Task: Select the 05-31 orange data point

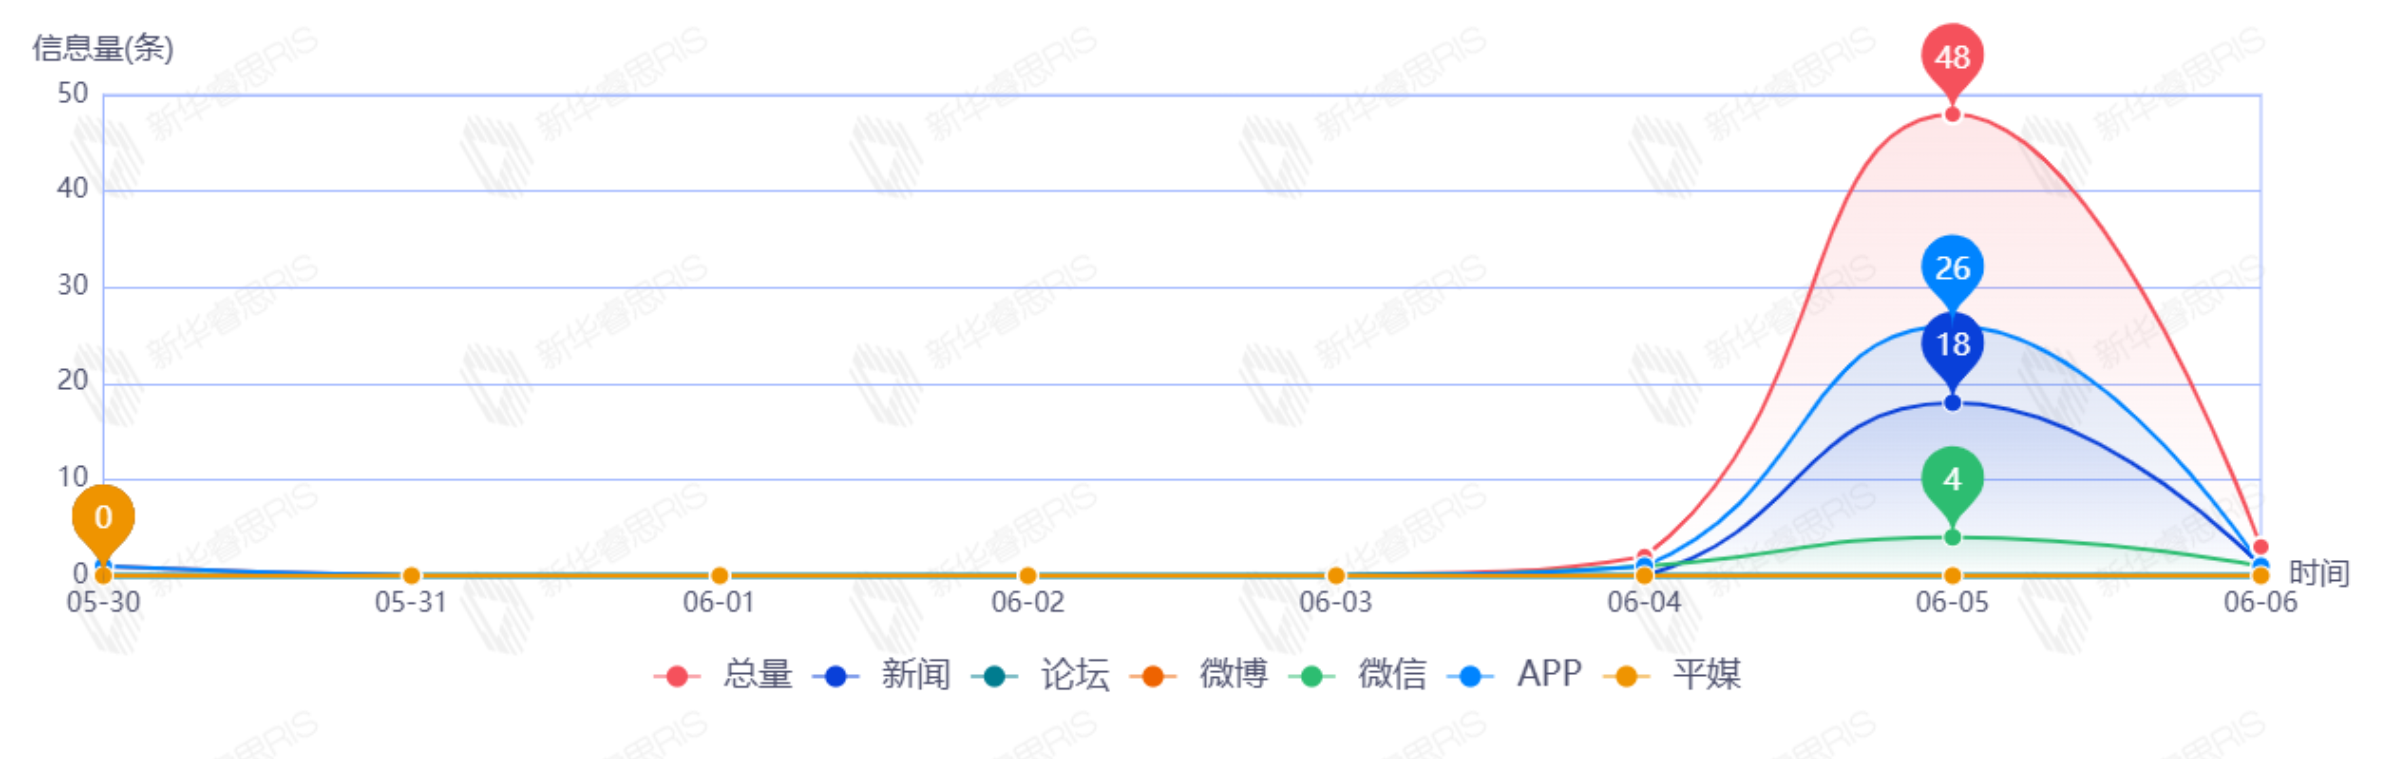Action: 411,576
